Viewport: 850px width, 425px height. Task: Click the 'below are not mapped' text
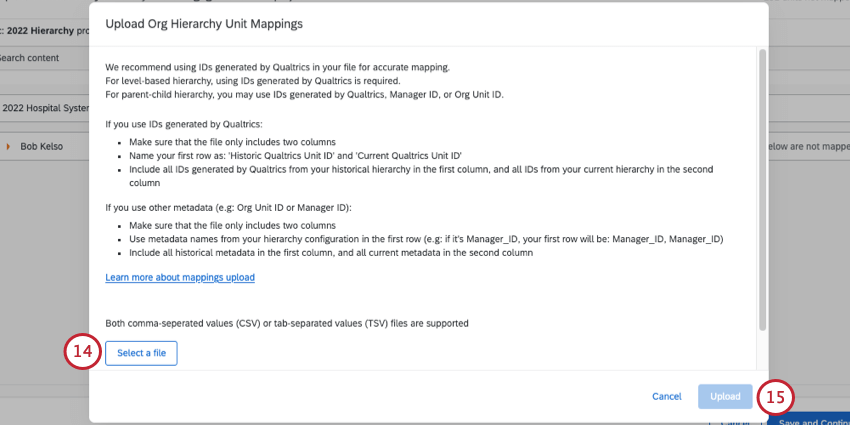(808, 147)
